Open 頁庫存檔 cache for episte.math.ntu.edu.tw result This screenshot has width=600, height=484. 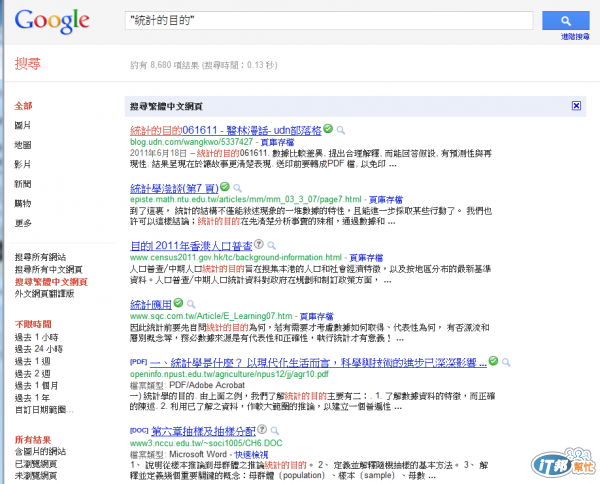tap(386, 200)
